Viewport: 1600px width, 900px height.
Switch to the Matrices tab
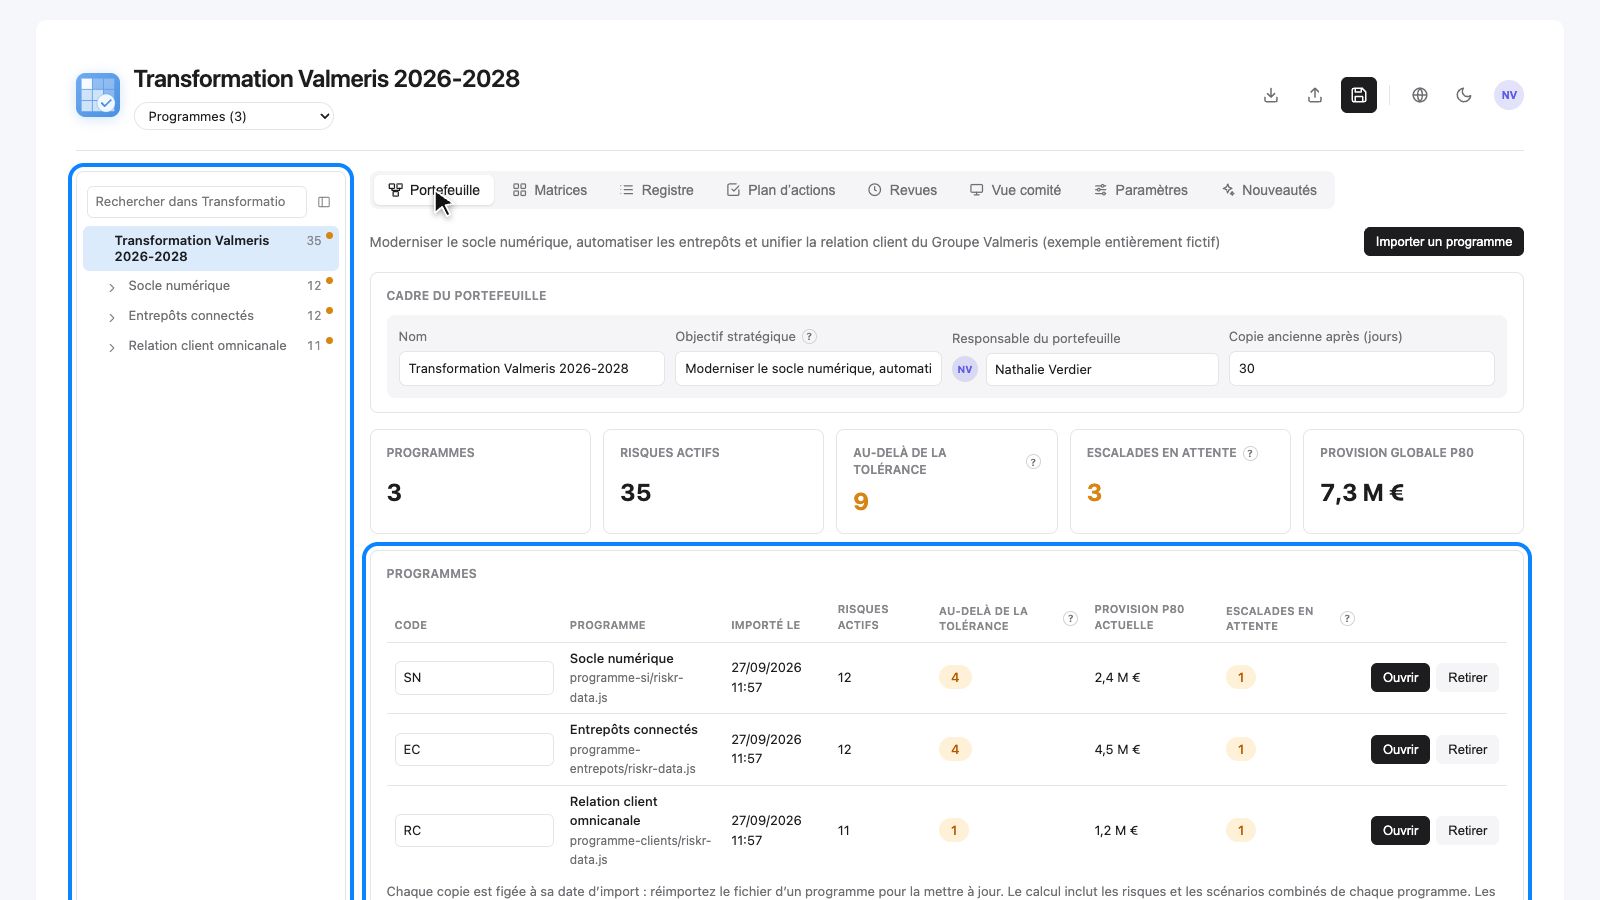click(549, 190)
